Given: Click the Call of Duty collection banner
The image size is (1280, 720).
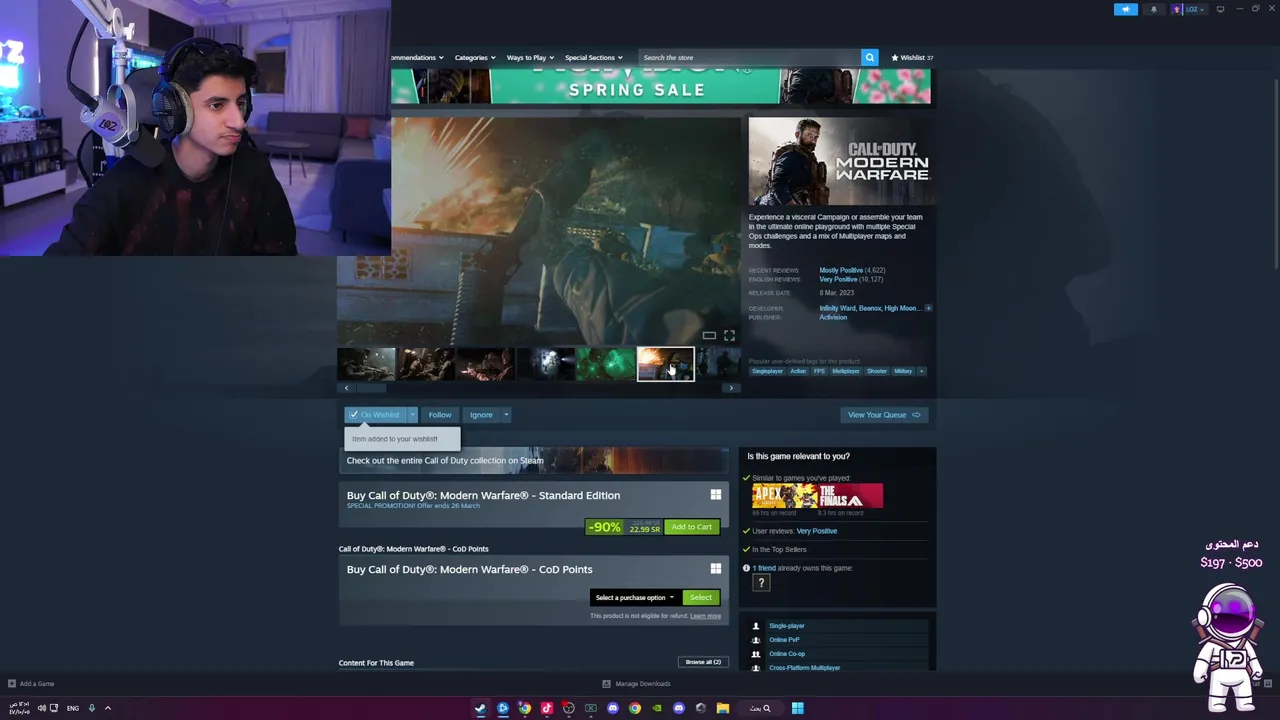Looking at the screenshot, I should [x=534, y=461].
